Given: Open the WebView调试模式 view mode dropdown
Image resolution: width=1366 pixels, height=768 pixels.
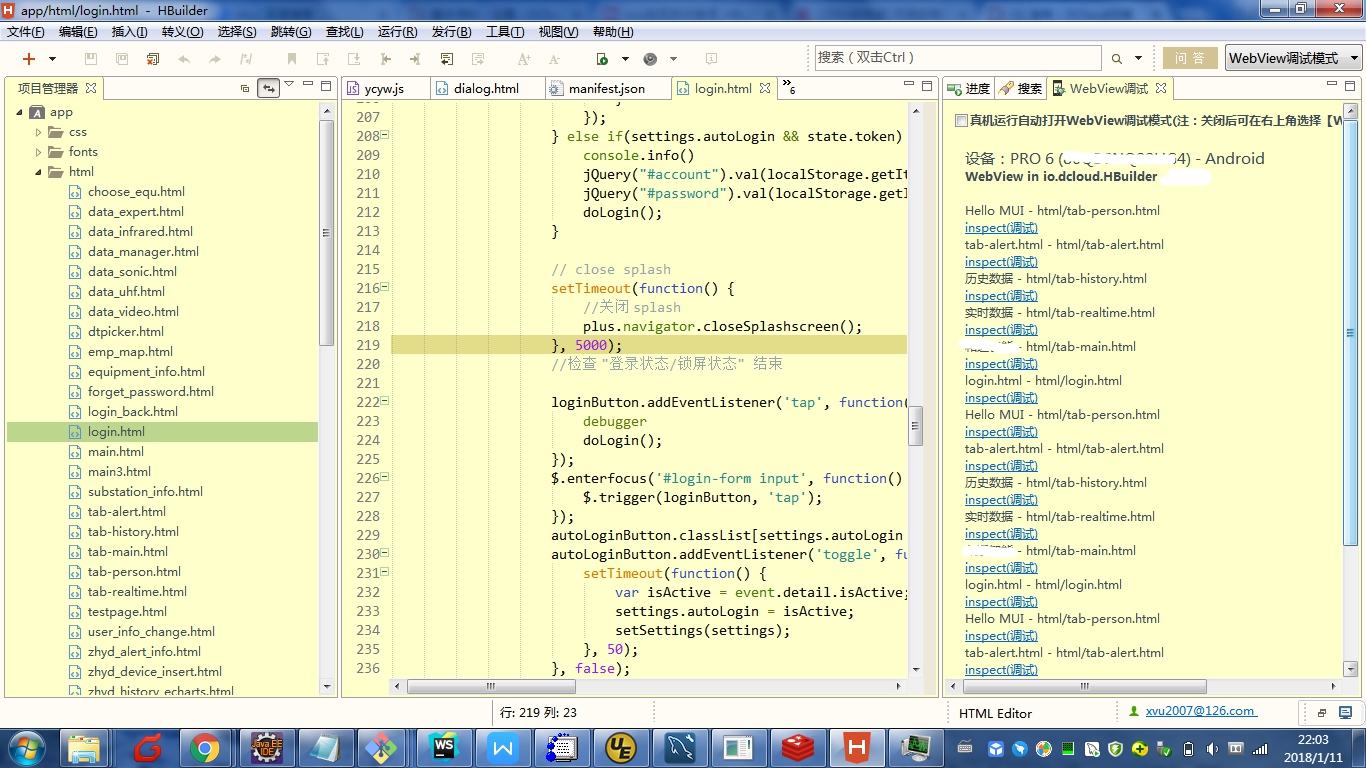Looking at the screenshot, I should (x=1294, y=59).
